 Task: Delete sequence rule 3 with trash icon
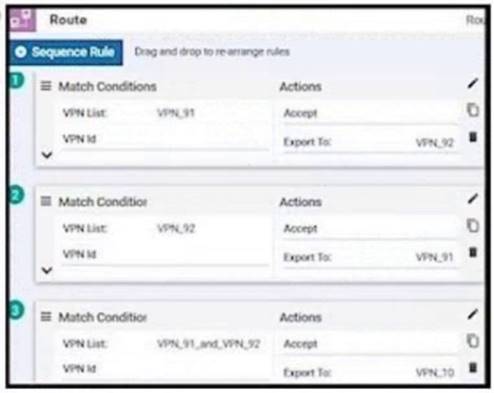(x=473, y=367)
